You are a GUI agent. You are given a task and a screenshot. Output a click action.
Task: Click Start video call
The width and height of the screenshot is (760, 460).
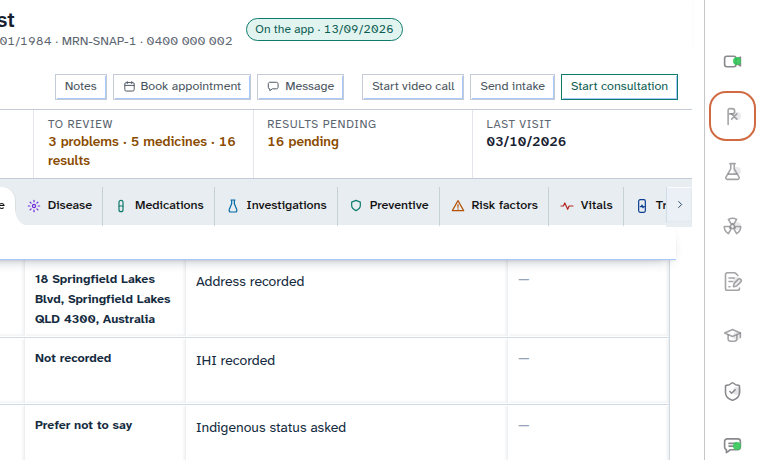pos(413,87)
